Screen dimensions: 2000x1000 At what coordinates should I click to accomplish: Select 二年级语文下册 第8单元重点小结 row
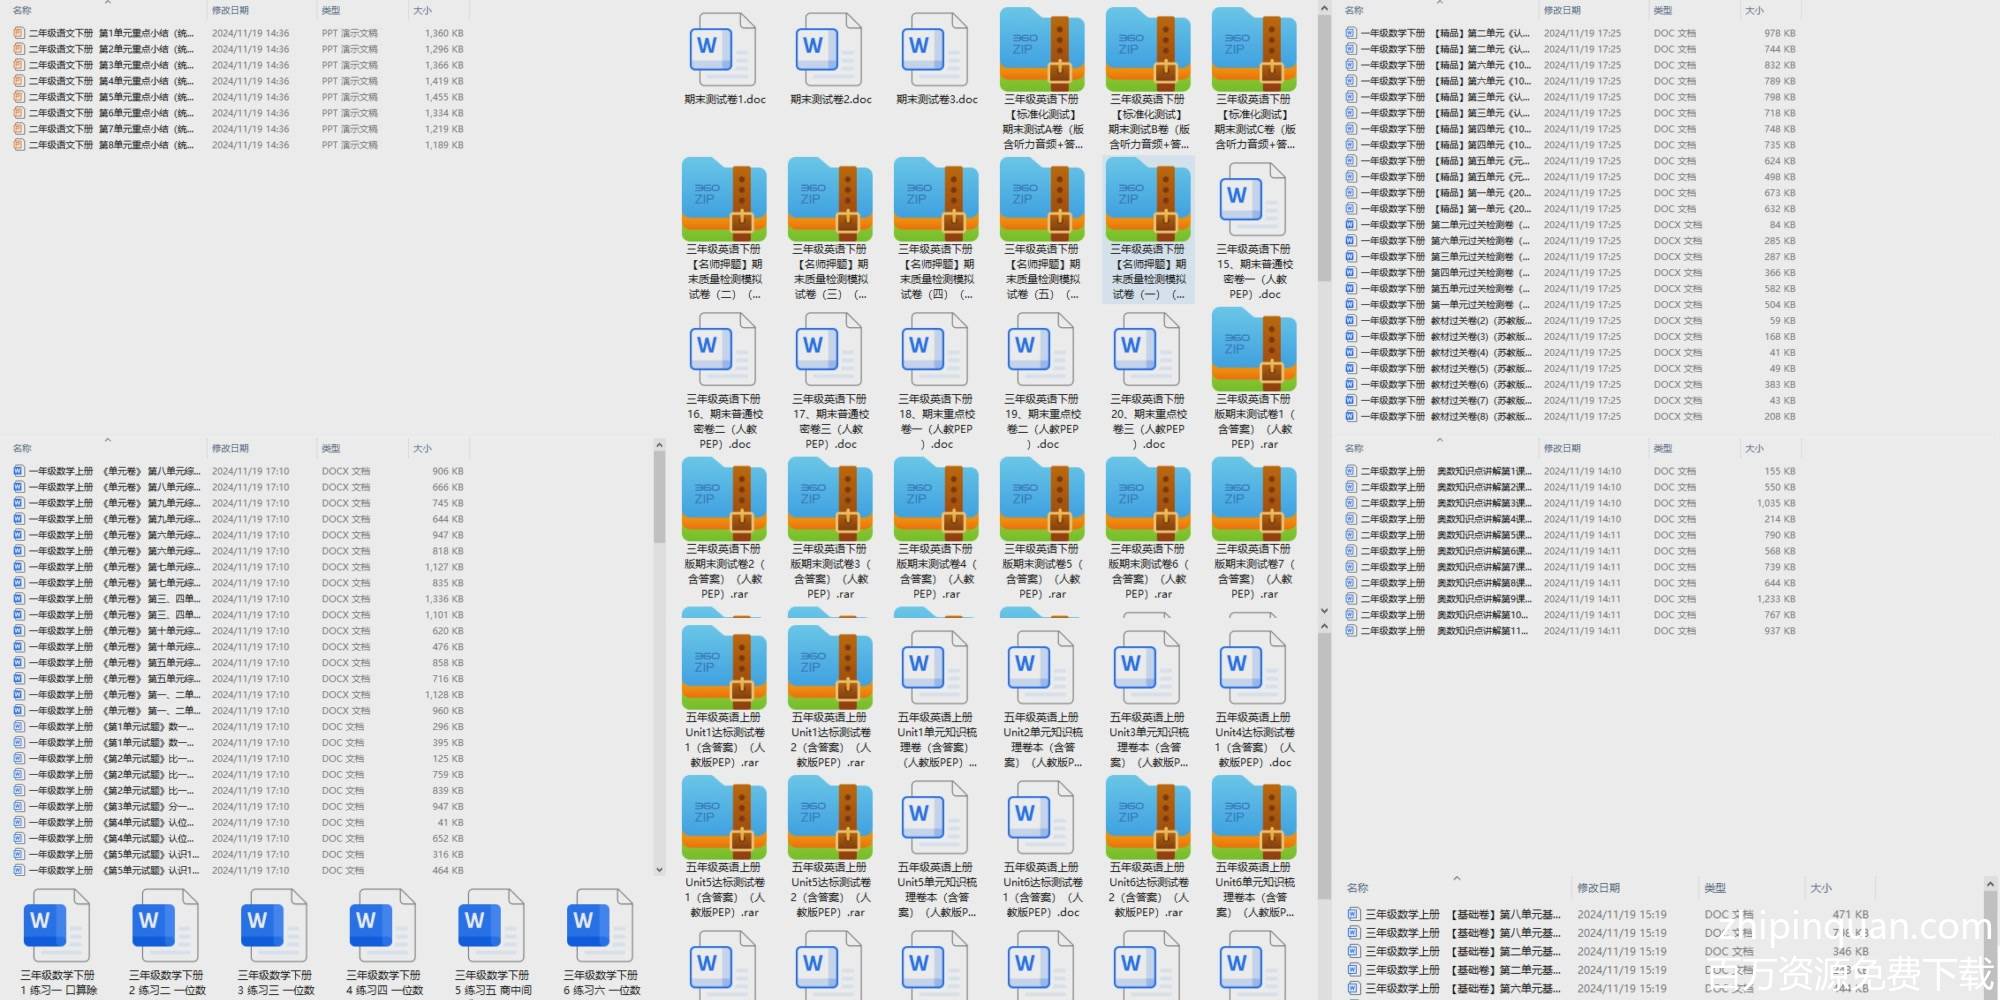pos(110,145)
